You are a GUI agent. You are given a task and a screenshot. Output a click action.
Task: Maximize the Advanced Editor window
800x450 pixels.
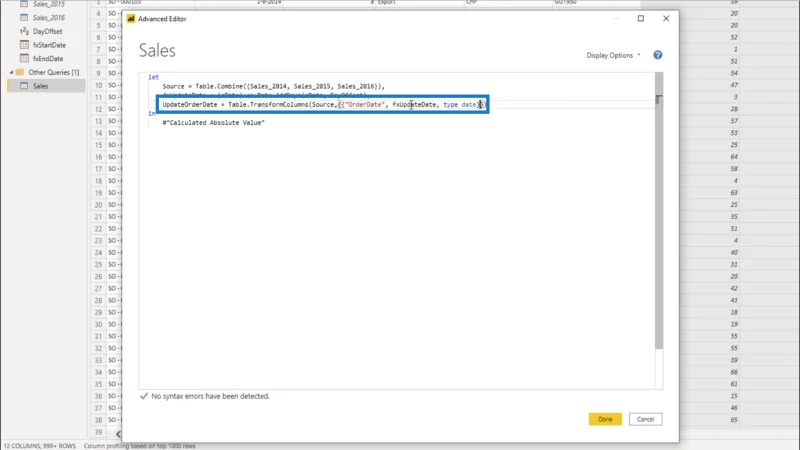pos(641,18)
